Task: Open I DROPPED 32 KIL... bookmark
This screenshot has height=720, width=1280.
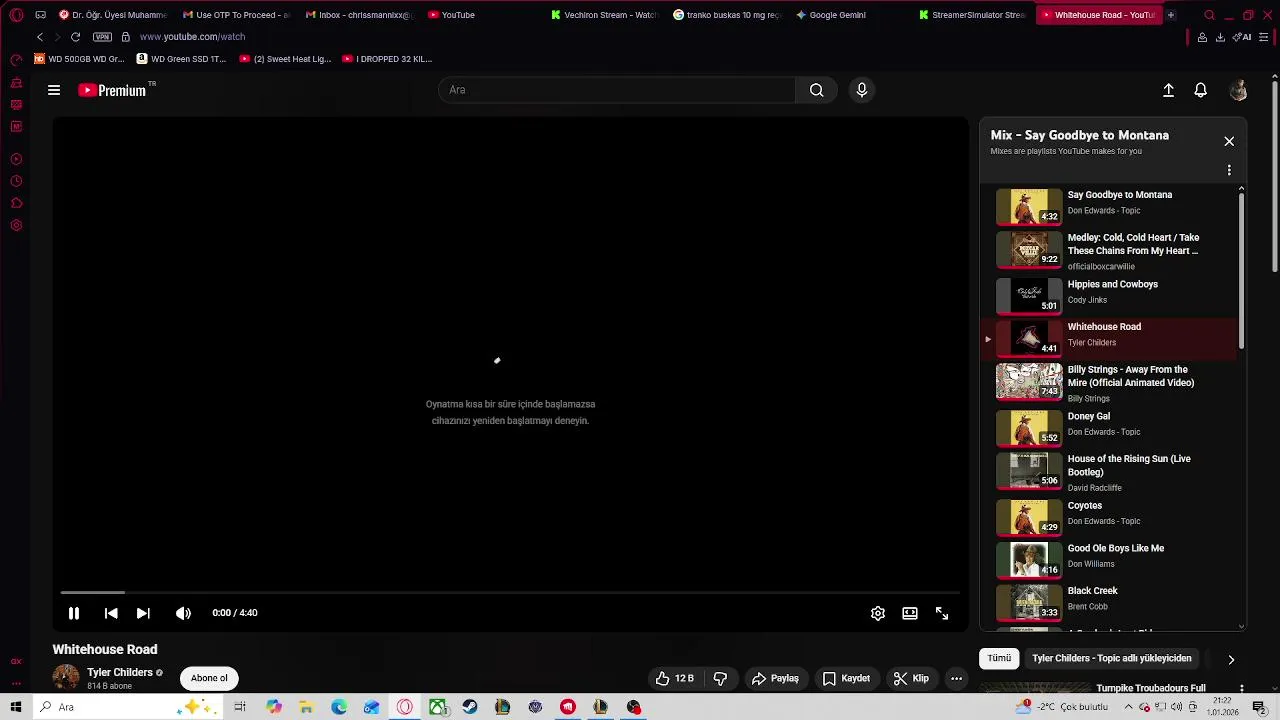Action: (x=387, y=59)
